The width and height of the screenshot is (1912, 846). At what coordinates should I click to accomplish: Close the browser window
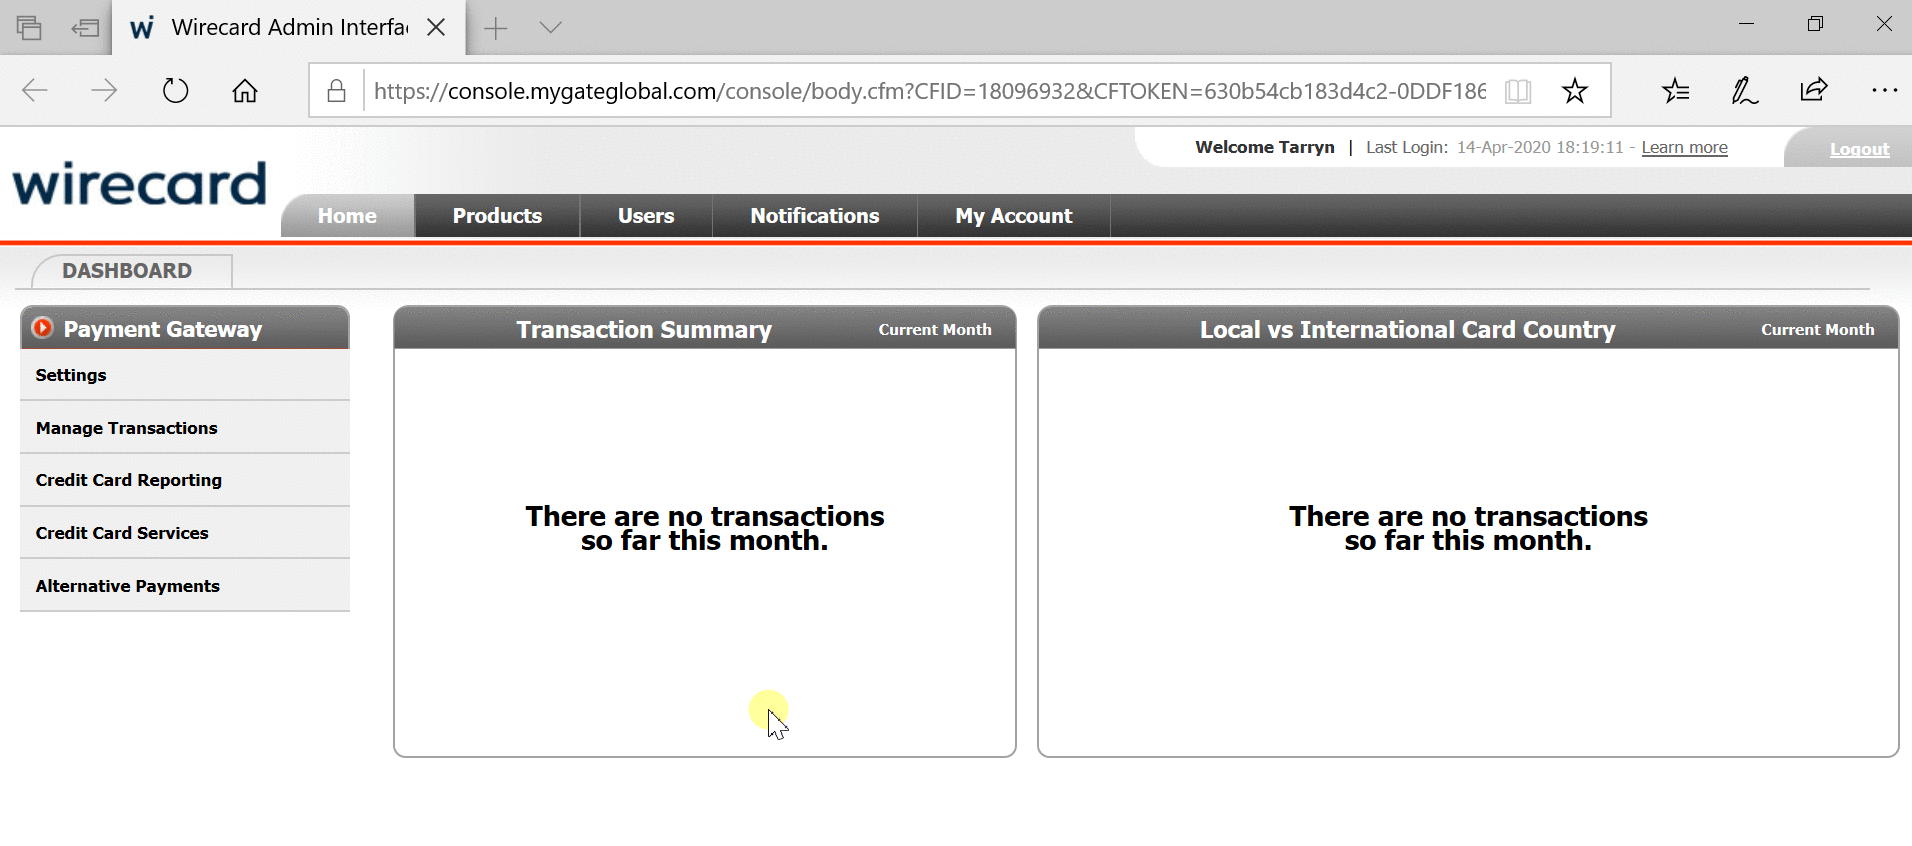tap(1884, 24)
